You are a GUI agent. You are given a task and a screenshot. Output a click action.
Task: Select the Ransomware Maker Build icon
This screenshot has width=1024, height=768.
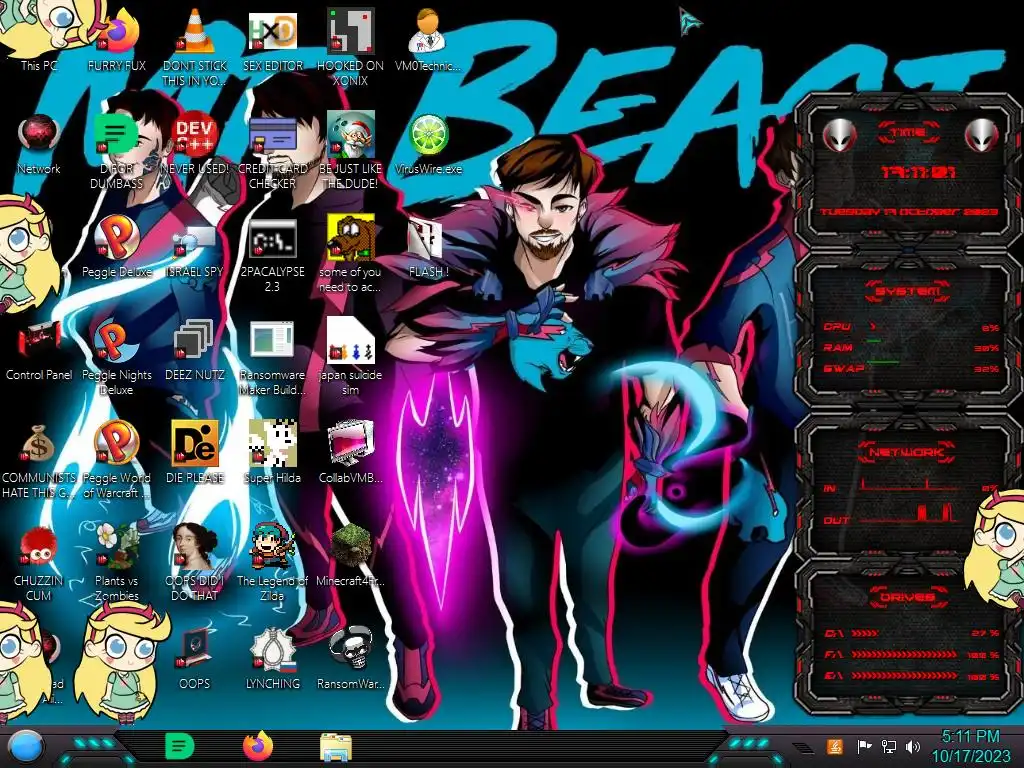(x=272, y=358)
